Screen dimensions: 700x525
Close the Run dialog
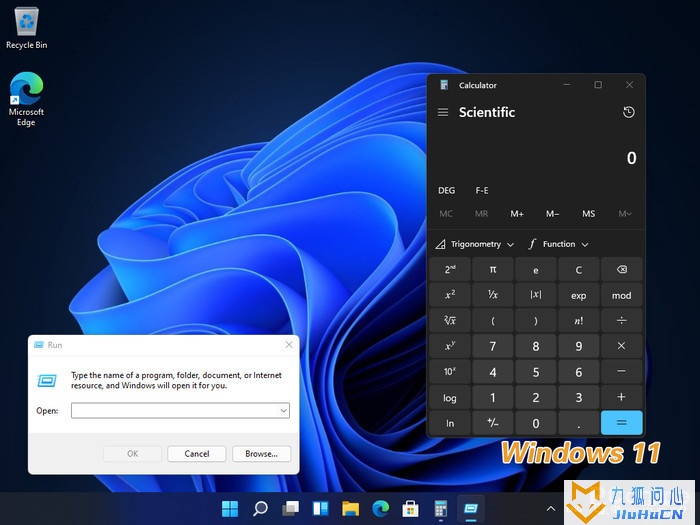click(289, 345)
